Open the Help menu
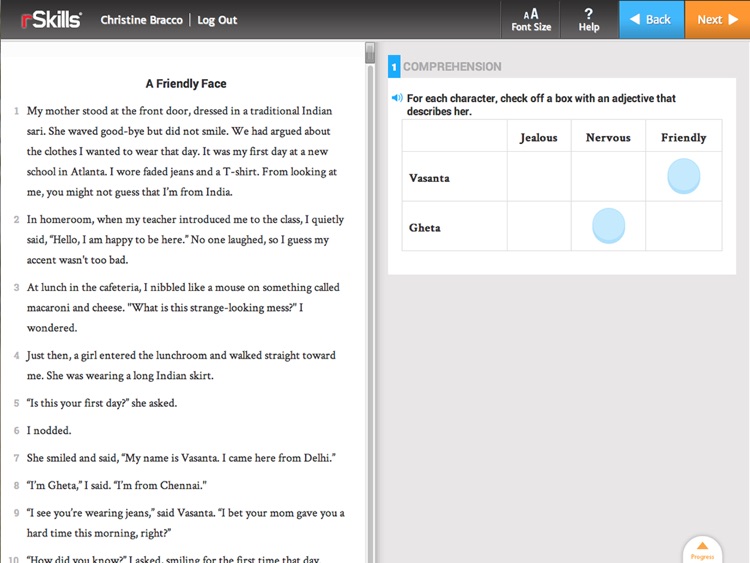The width and height of the screenshot is (750, 563). click(589, 20)
